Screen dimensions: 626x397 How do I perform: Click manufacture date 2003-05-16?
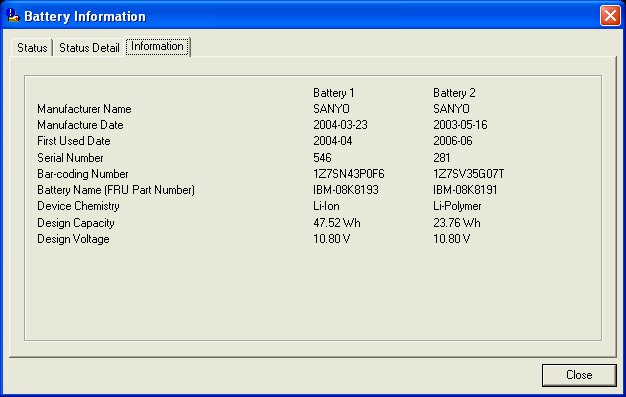(x=460, y=125)
